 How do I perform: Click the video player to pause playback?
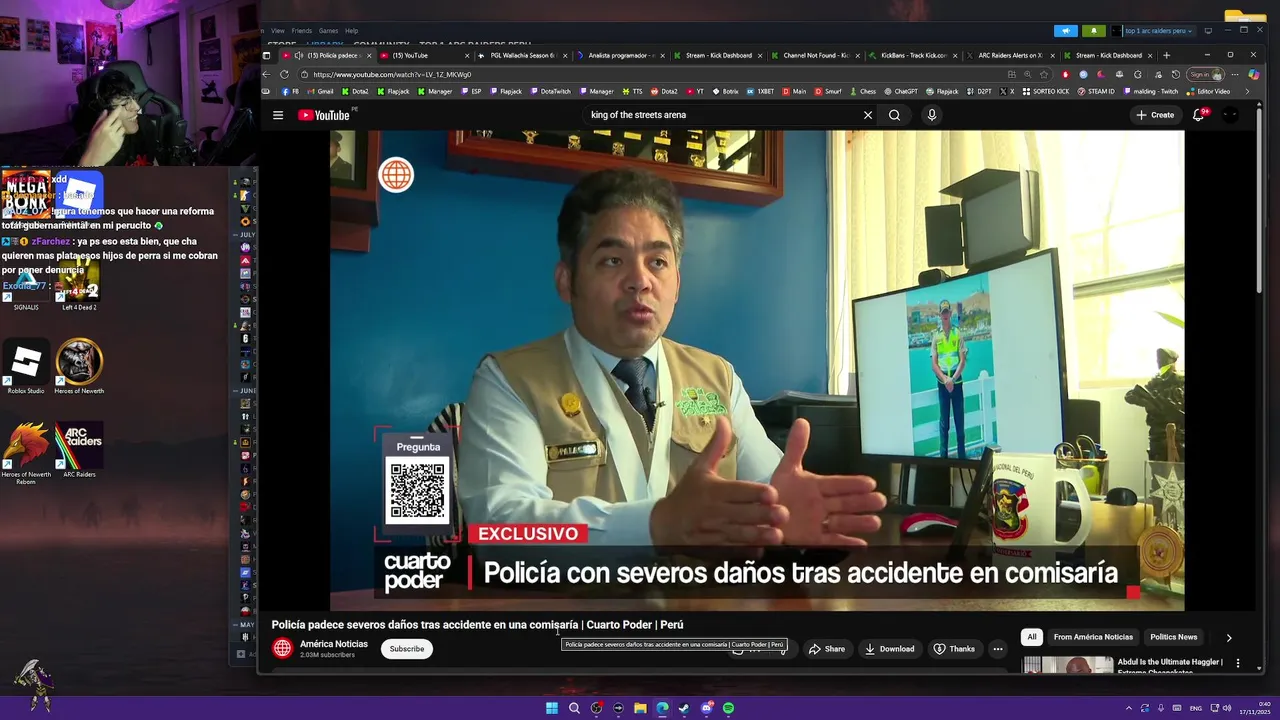[757, 370]
